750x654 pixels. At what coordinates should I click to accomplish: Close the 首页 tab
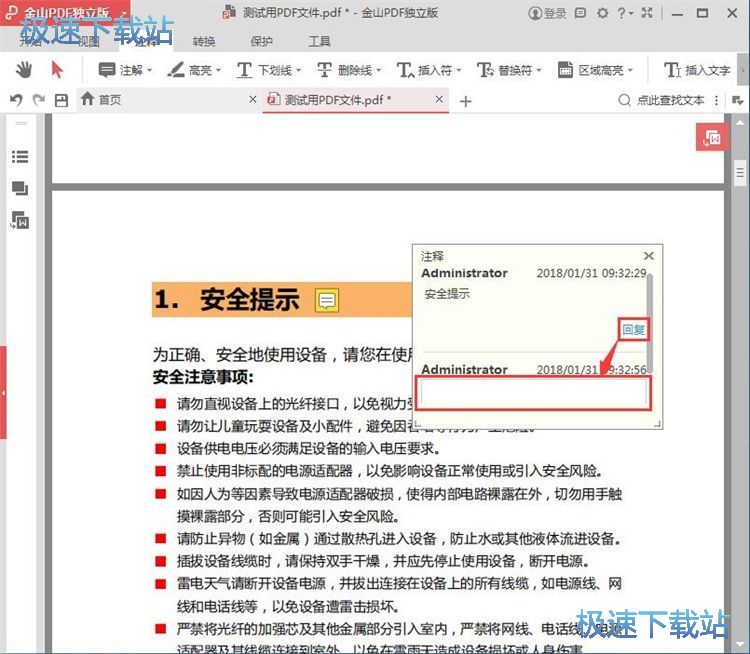[x=253, y=99]
